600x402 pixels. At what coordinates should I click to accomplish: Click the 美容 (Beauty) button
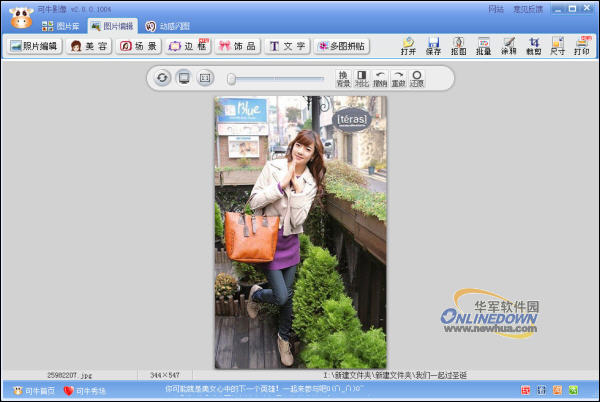click(89, 46)
